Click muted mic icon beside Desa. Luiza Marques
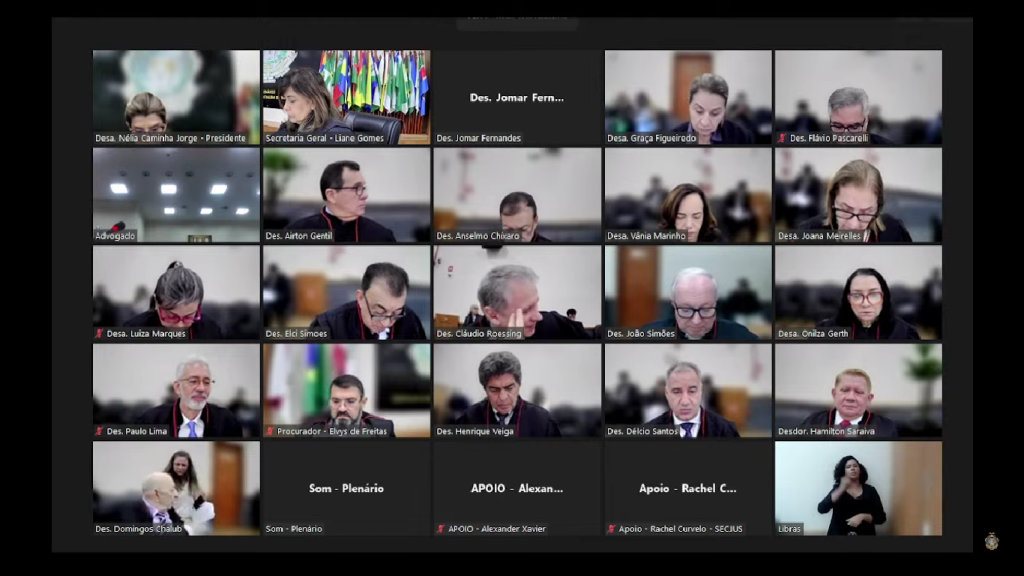1024x576 pixels. (x=99, y=333)
